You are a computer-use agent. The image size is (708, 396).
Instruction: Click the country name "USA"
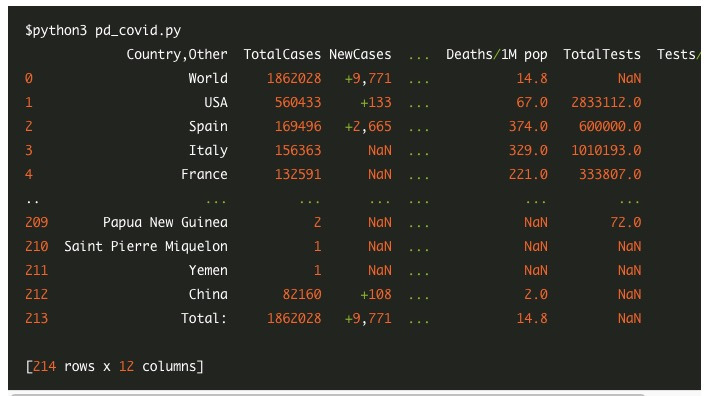(216, 102)
